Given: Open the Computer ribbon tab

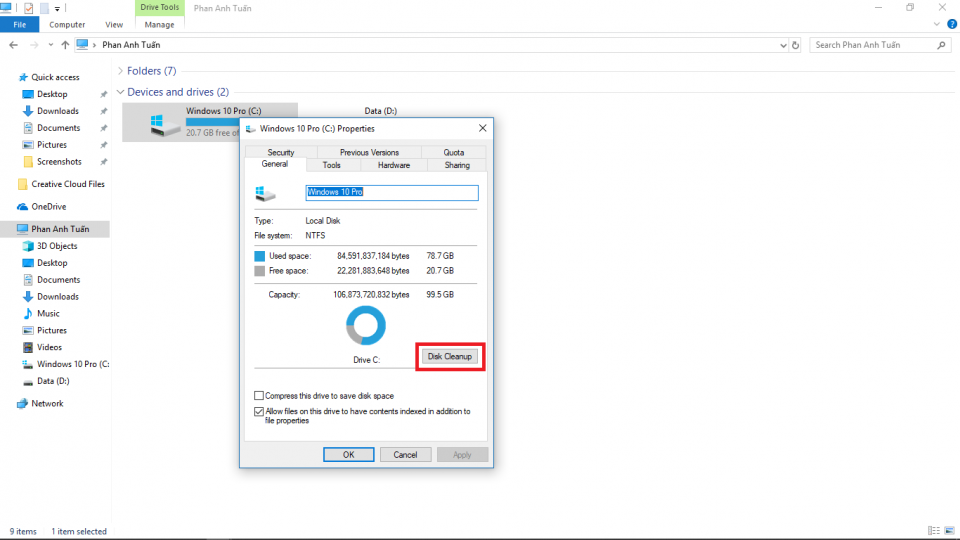Looking at the screenshot, I should [x=67, y=24].
